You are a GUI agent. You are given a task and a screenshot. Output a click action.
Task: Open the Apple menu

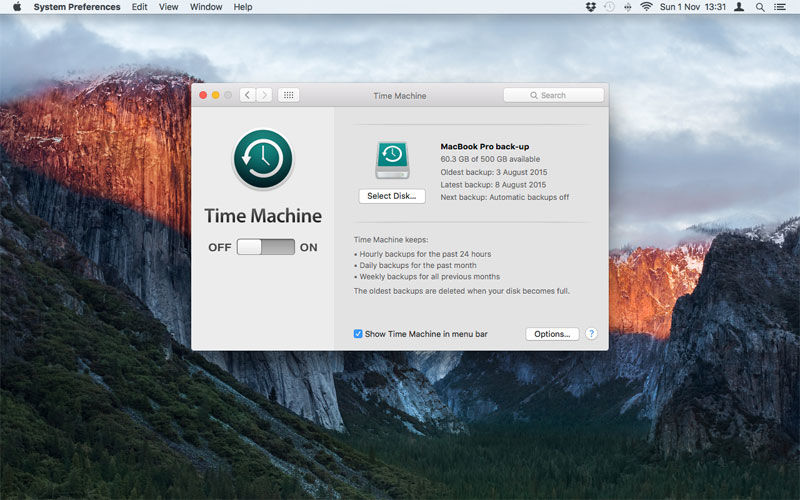[17, 7]
